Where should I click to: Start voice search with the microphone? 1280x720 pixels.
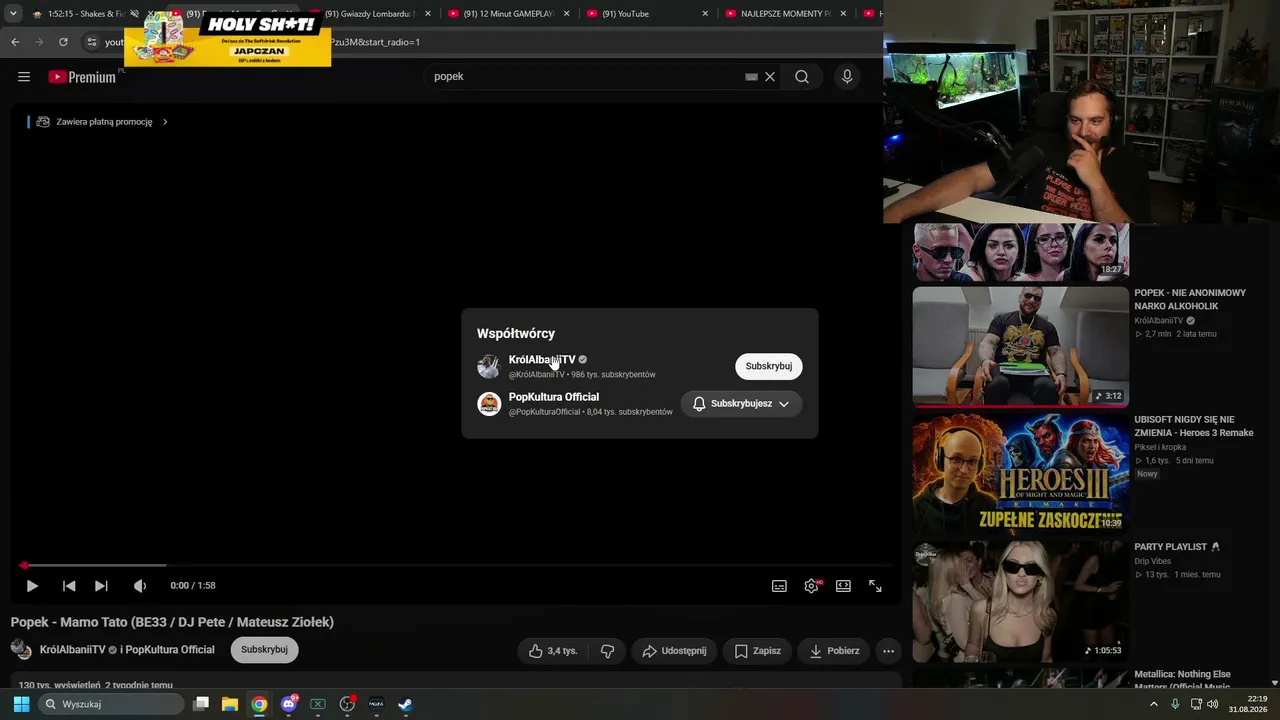pyautogui.click(x=847, y=77)
